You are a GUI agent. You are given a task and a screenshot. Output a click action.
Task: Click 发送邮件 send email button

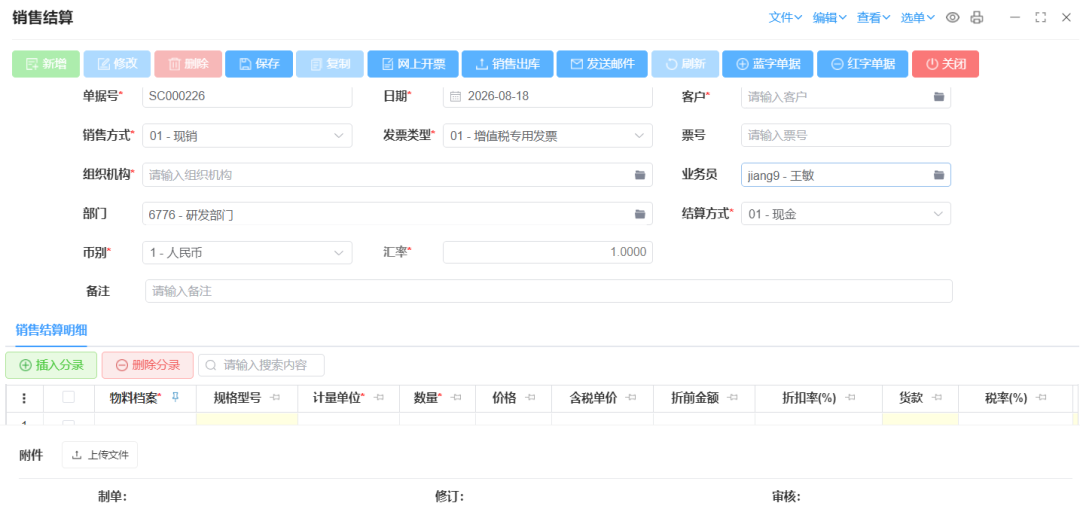[x=602, y=64]
